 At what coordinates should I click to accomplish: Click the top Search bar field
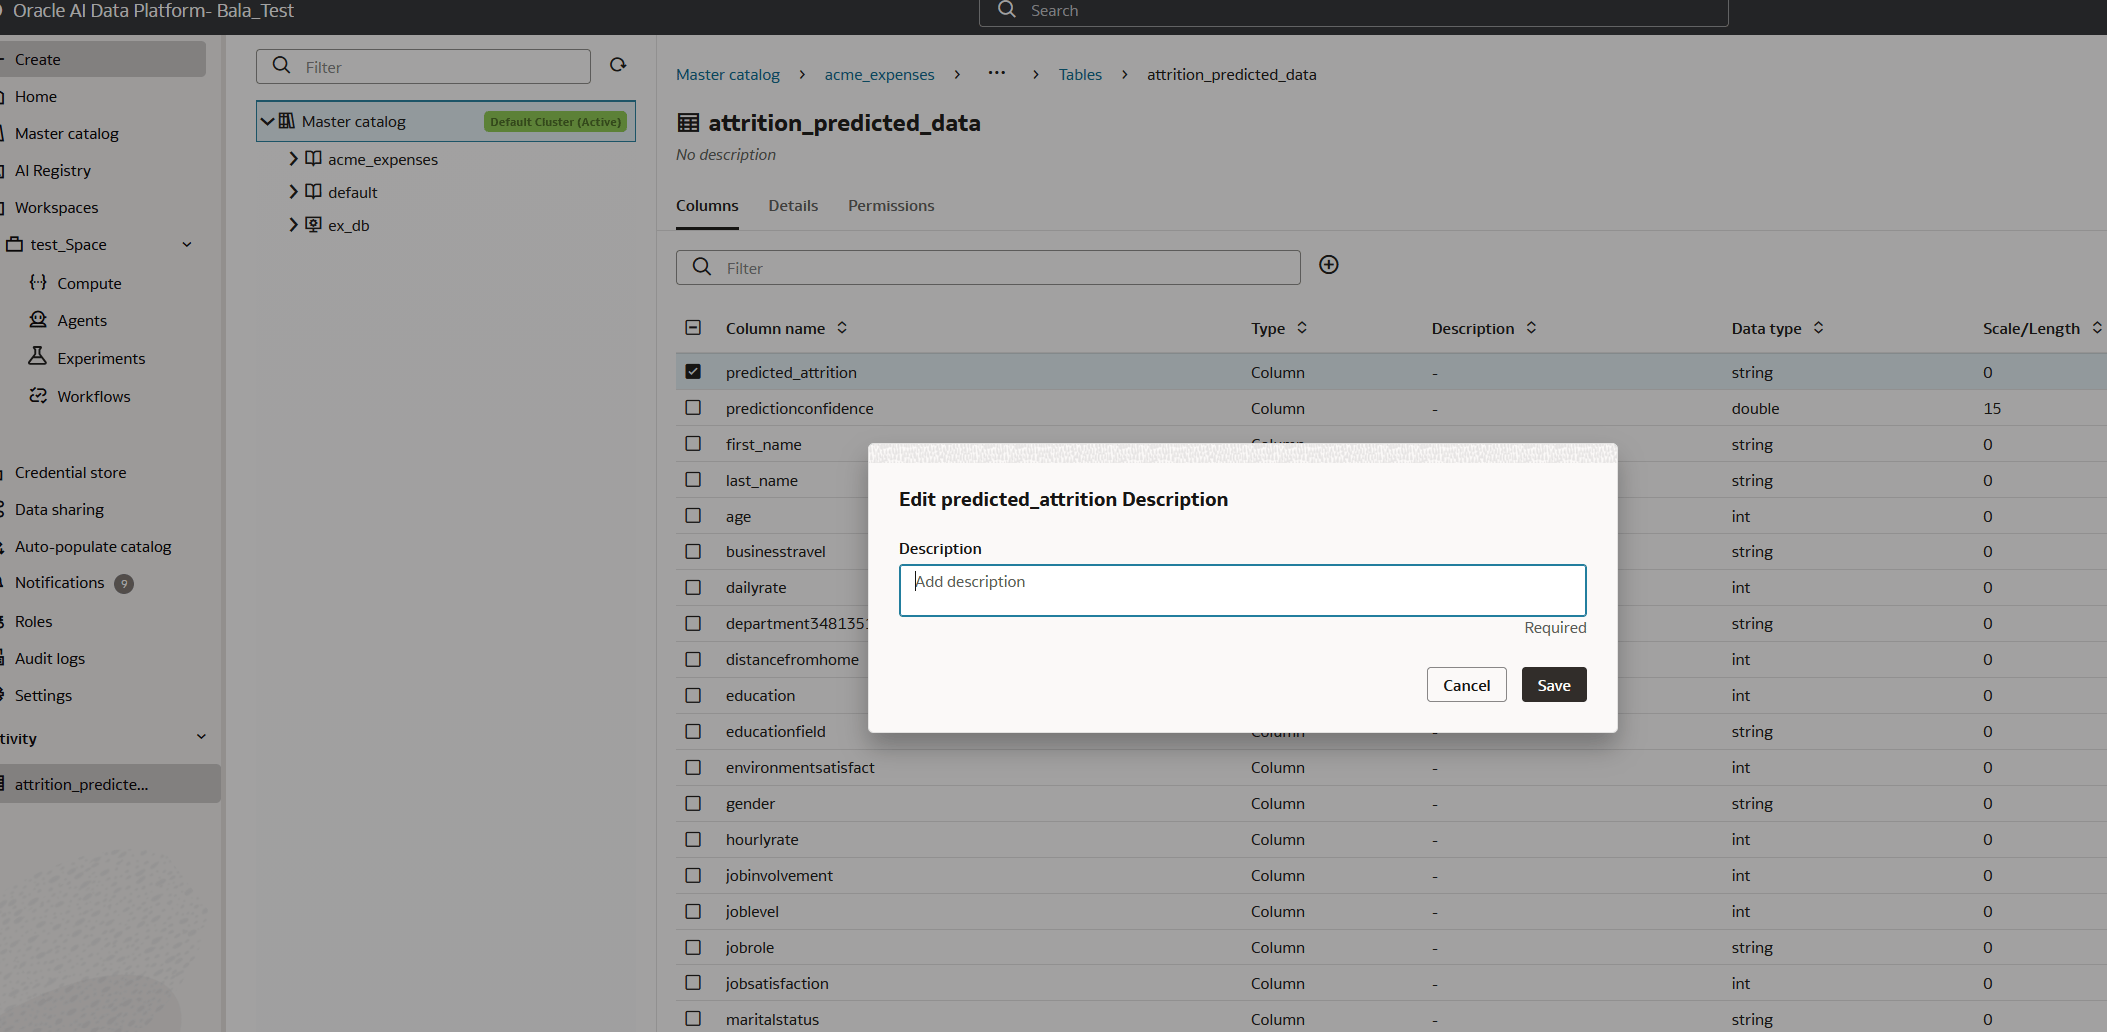tap(1353, 11)
